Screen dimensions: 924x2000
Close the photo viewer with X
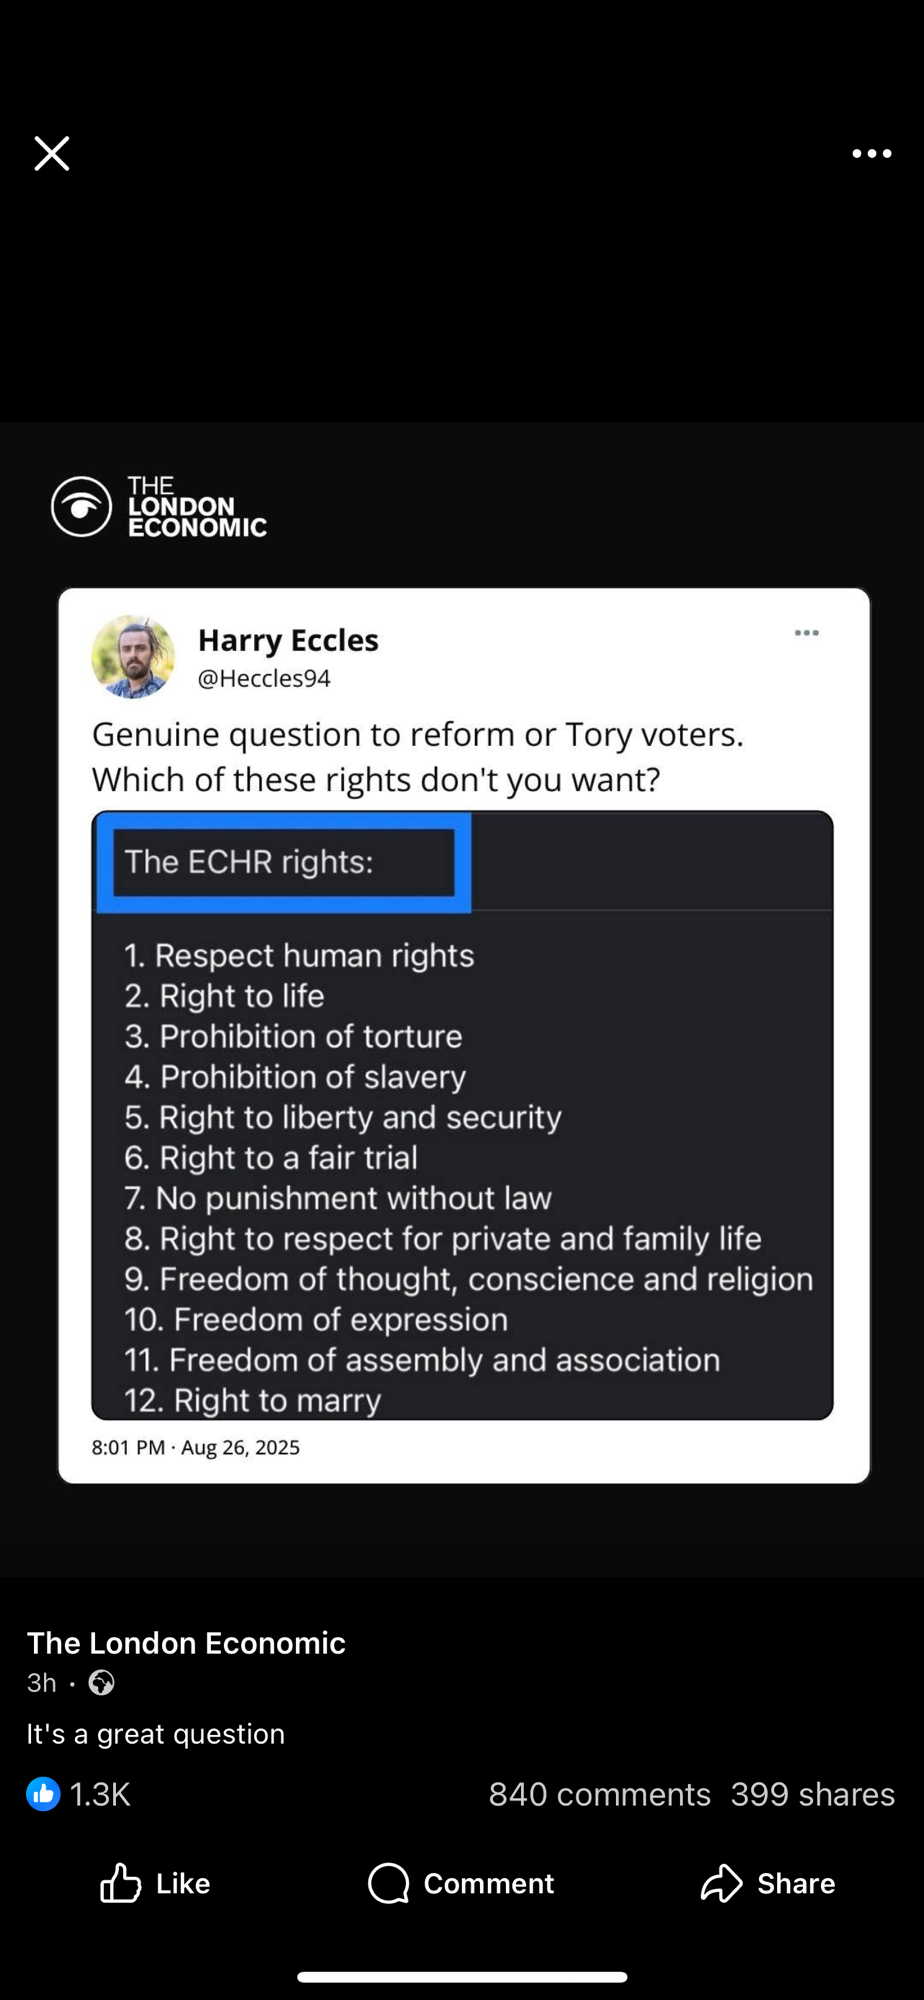coord(52,154)
